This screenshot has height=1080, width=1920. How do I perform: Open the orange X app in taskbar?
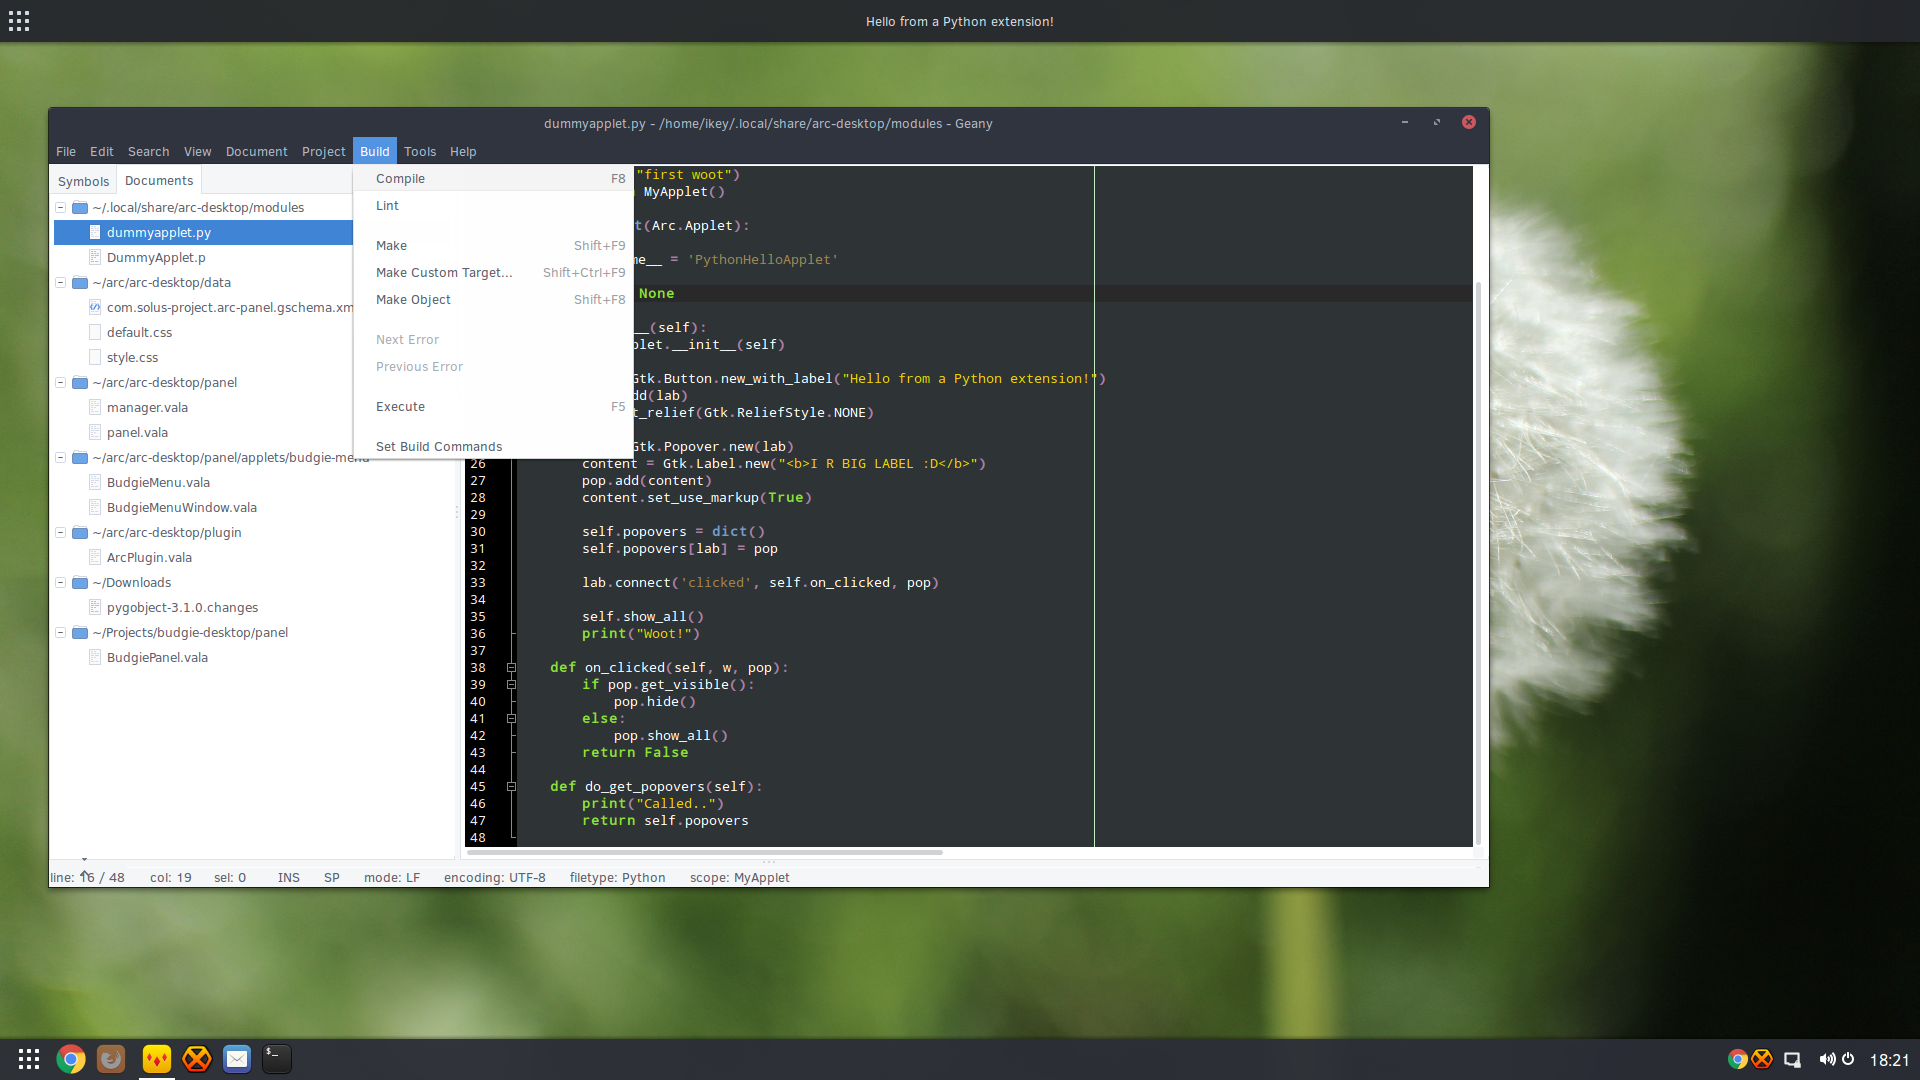[x=197, y=1059]
